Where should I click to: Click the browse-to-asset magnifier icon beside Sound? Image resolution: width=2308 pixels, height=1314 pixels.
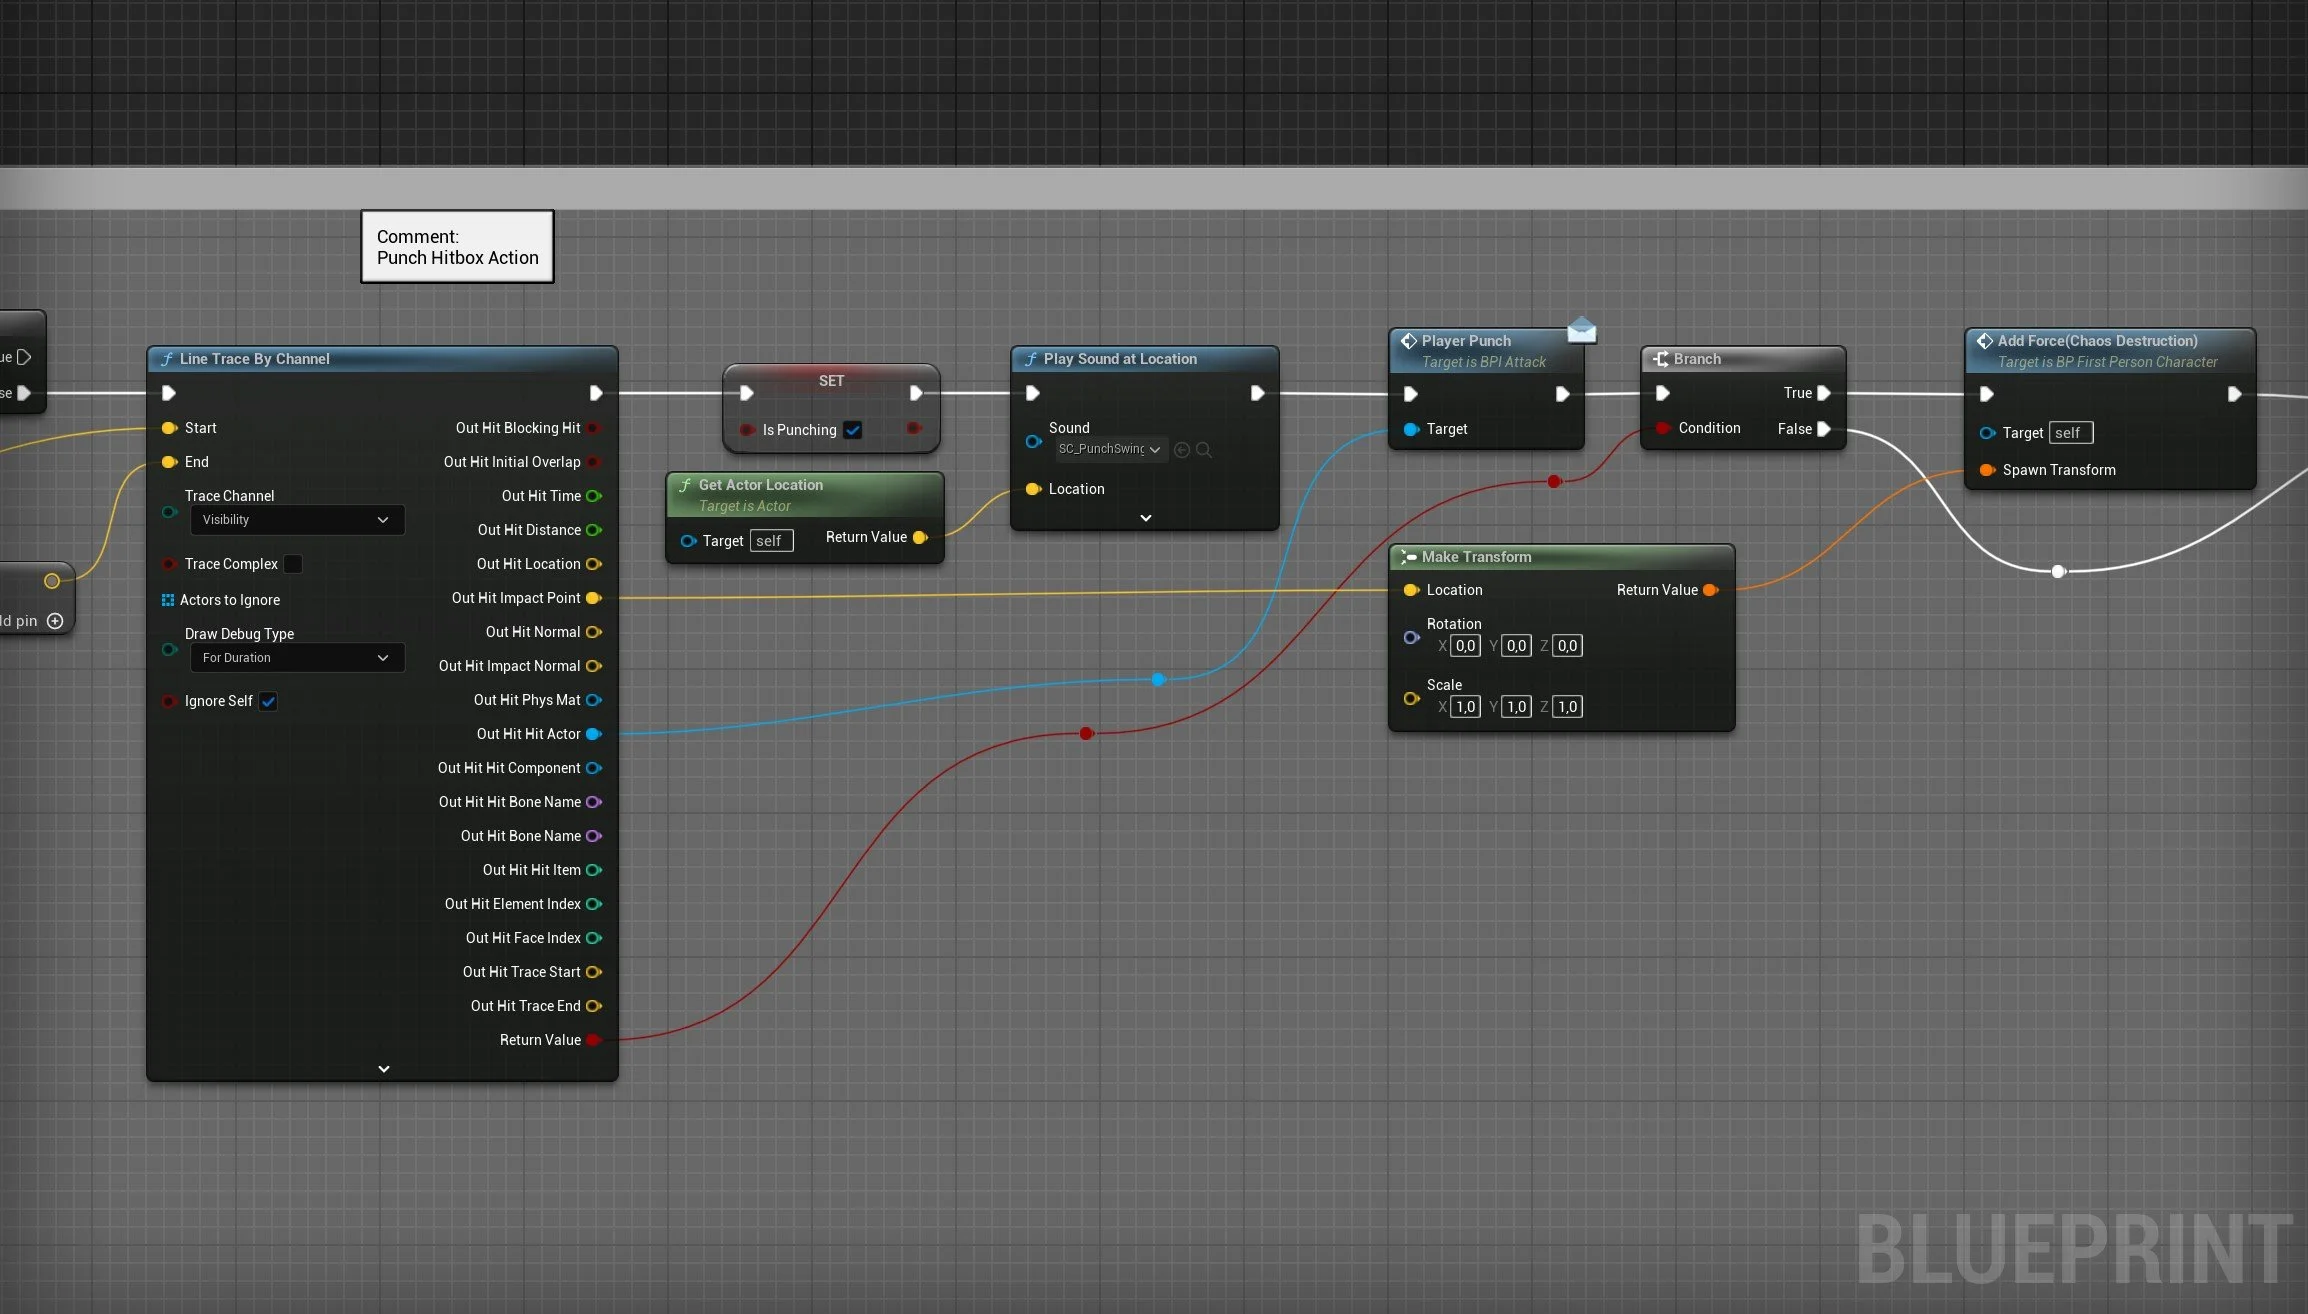click(x=1204, y=450)
